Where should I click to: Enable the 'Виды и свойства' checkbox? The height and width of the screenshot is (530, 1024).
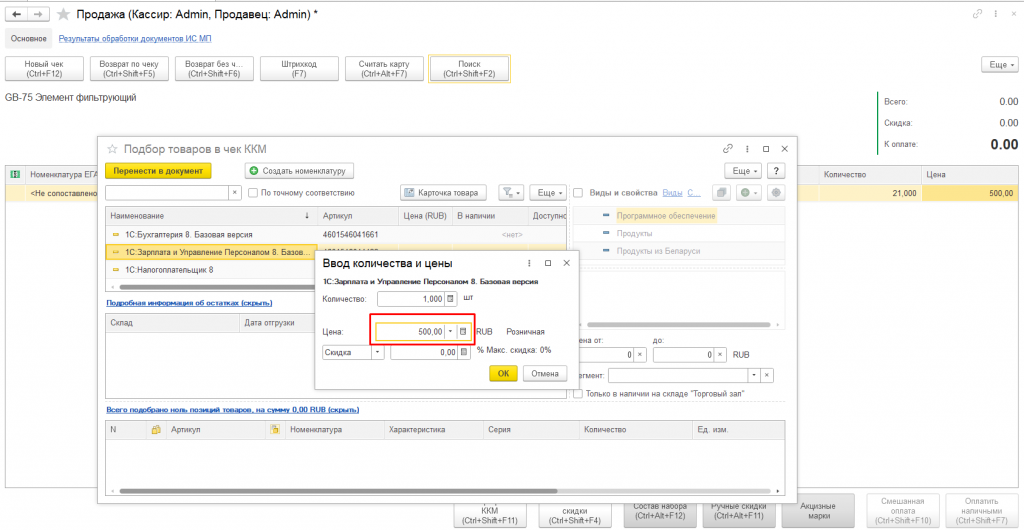578,193
